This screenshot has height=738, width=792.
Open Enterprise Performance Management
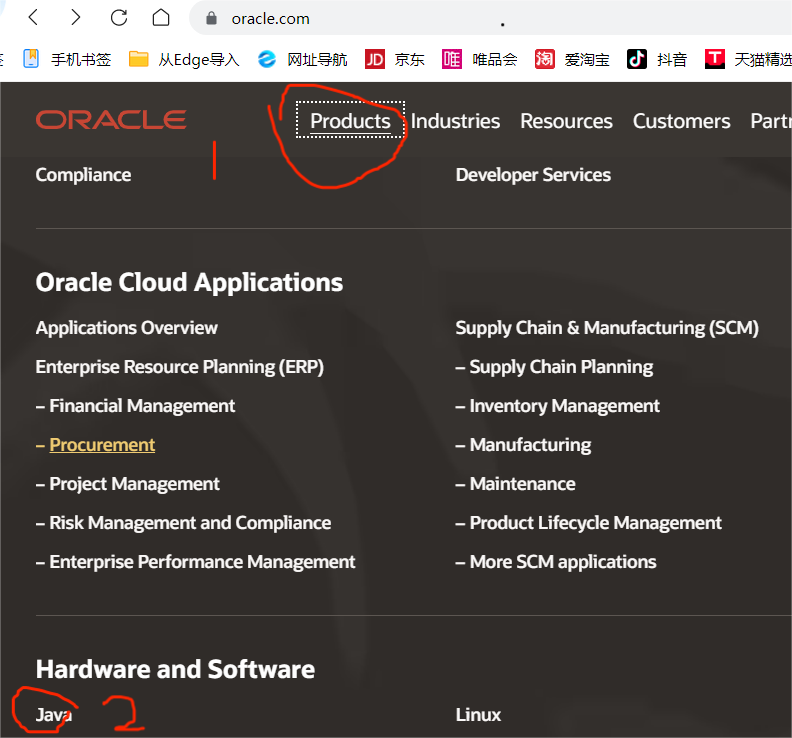[x=202, y=562]
